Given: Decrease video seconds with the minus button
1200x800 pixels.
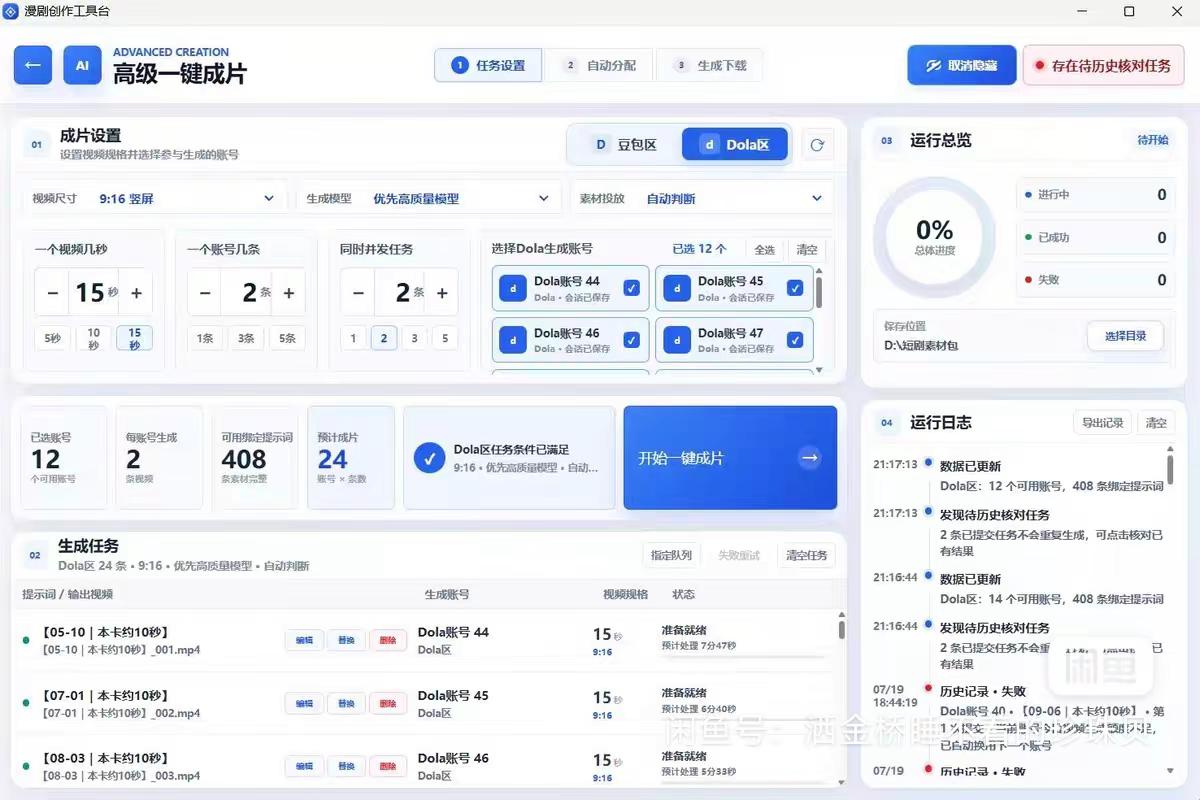Looking at the screenshot, I should [x=53, y=293].
